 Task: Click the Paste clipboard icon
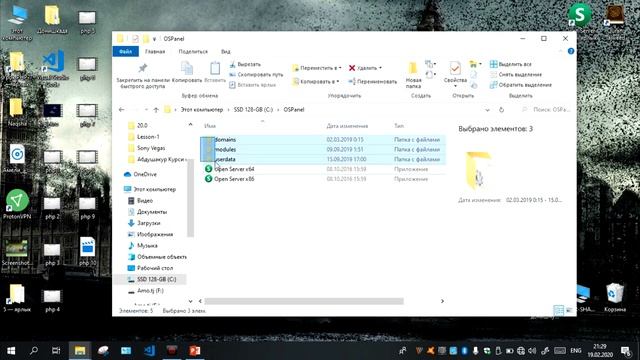click(x=215, y=68)
